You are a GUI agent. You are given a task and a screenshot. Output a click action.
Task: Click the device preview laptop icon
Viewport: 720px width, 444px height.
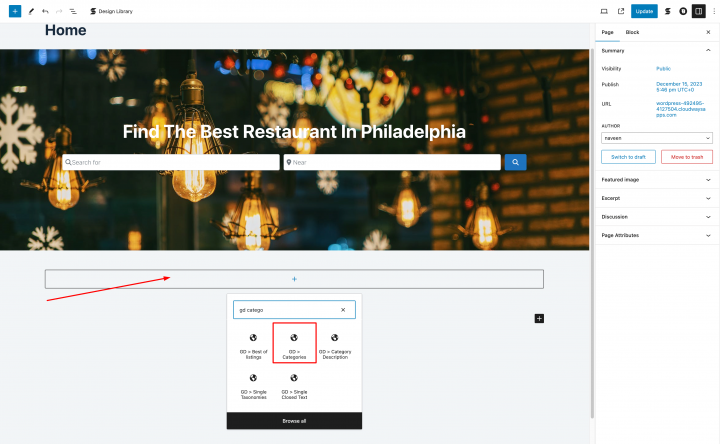pyautogui.click(x=604, y=11)
